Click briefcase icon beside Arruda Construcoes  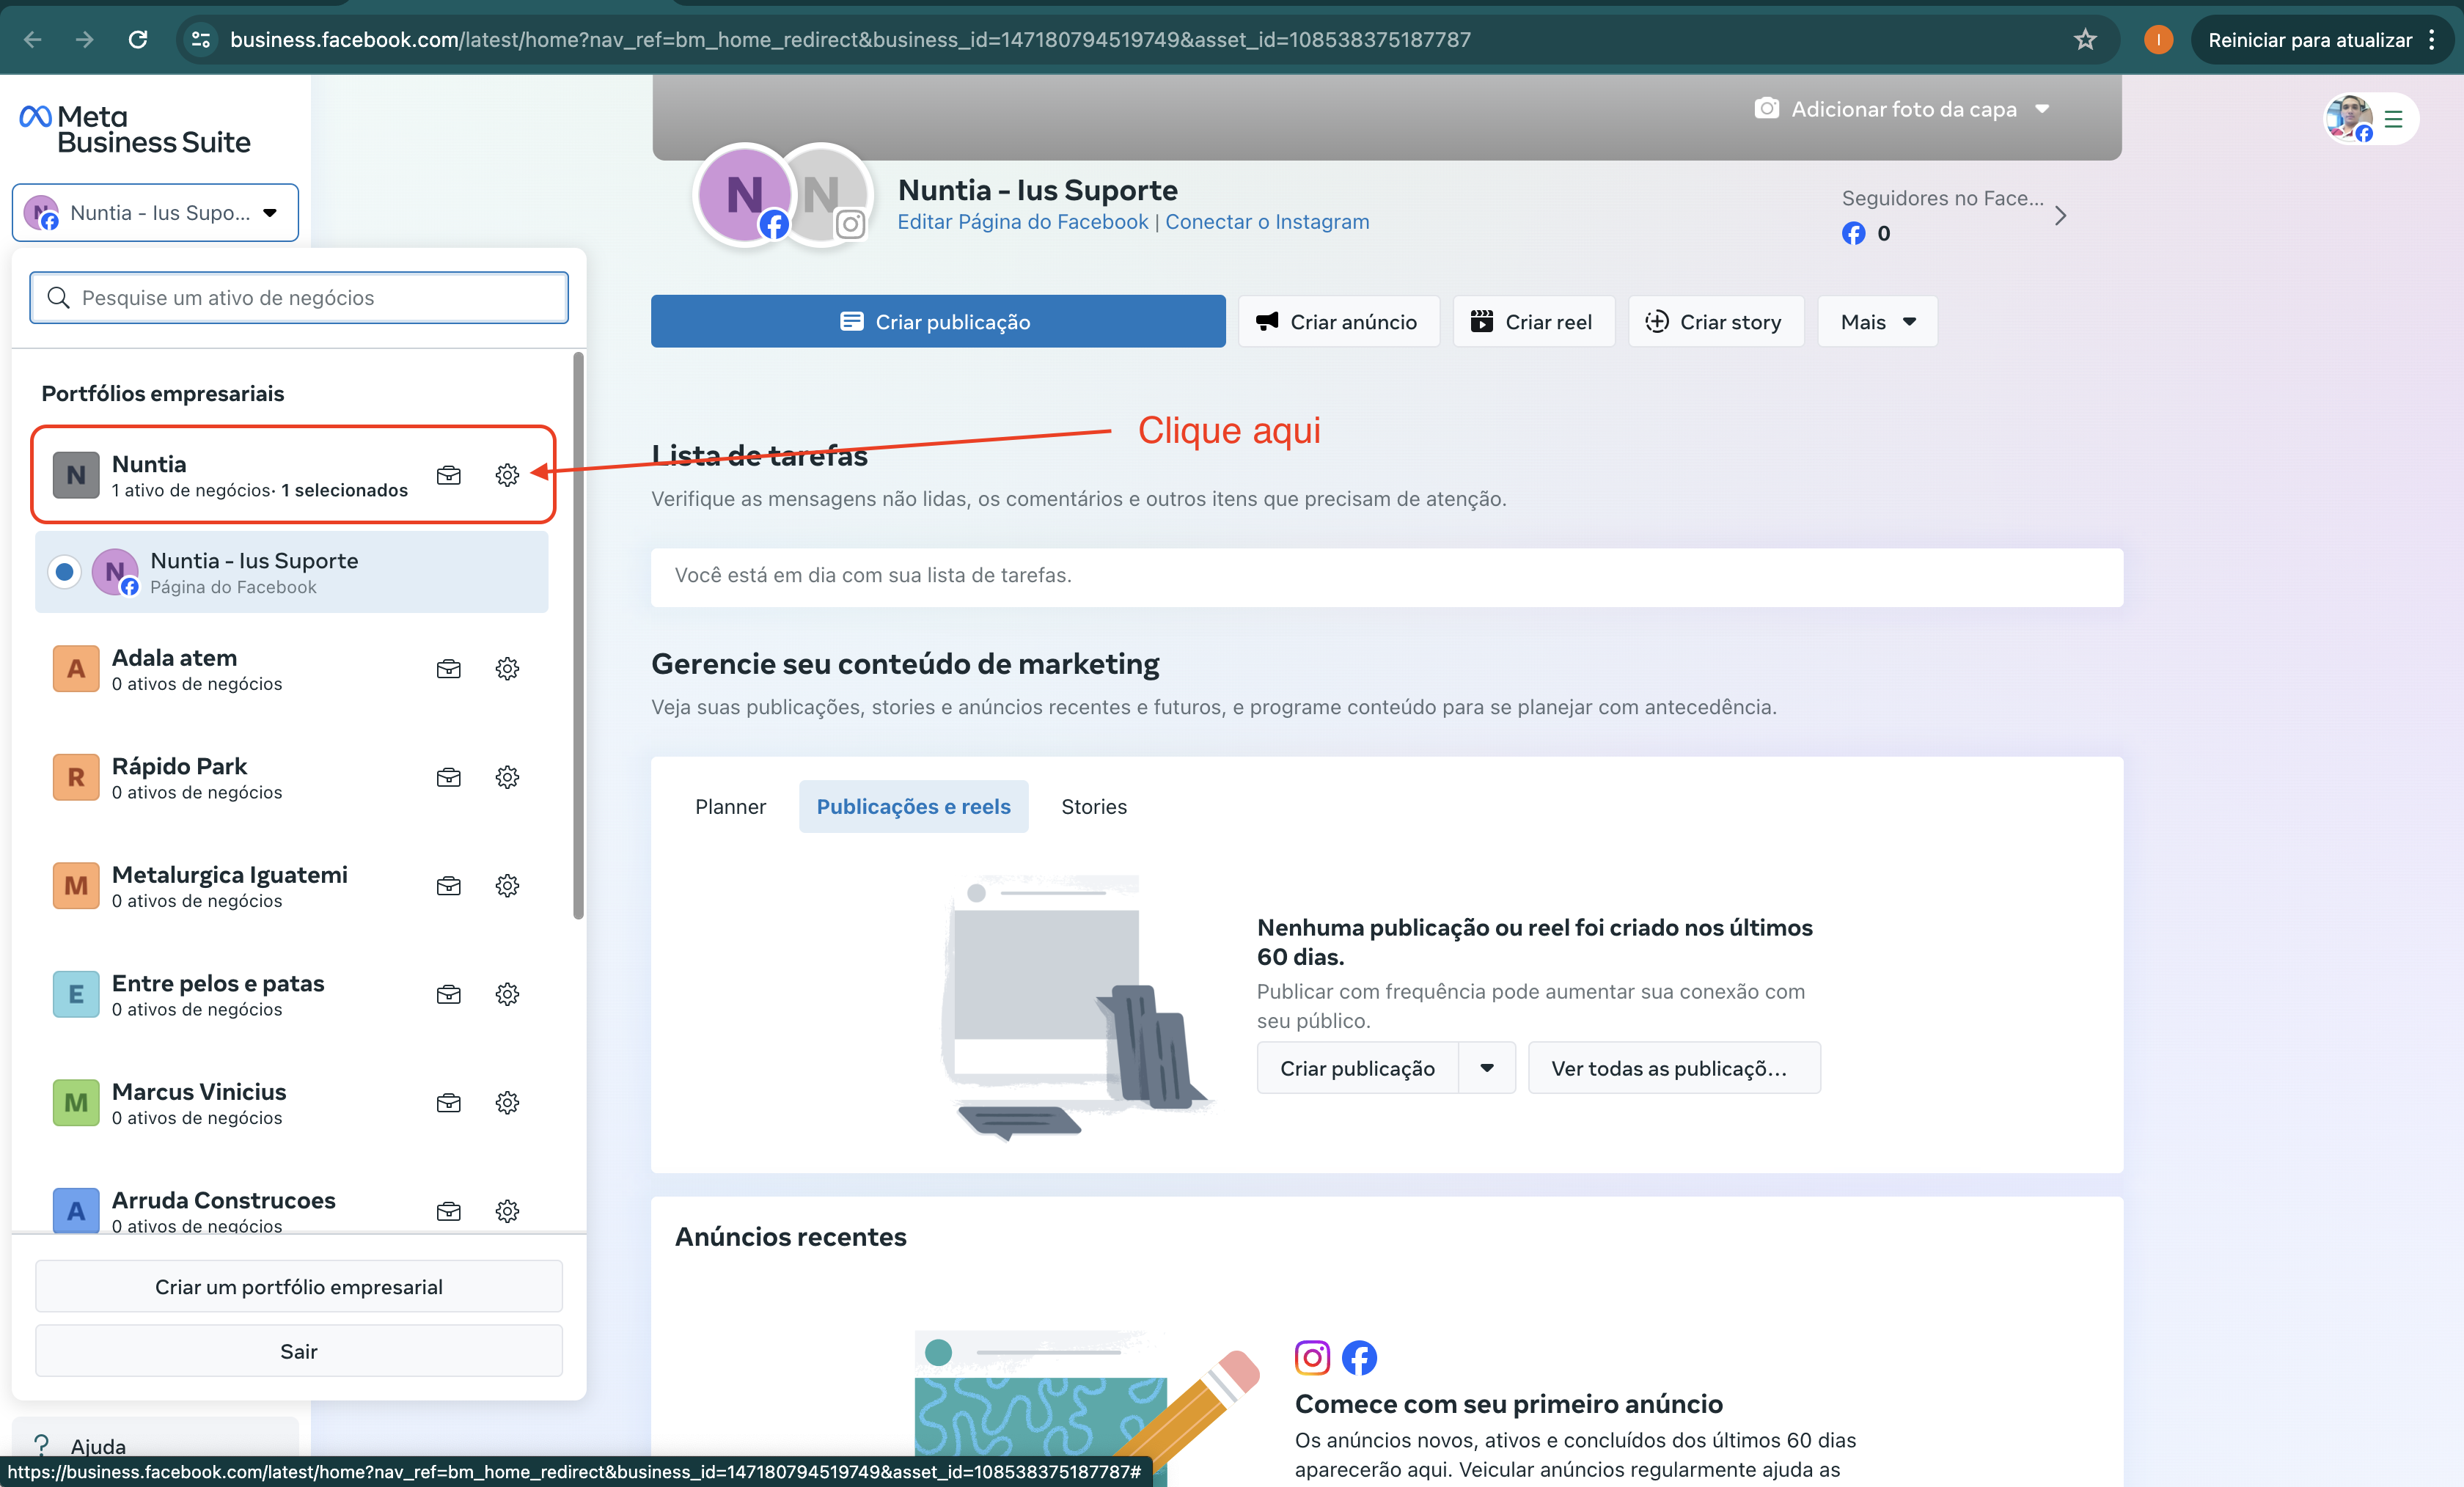(449, 1211)
